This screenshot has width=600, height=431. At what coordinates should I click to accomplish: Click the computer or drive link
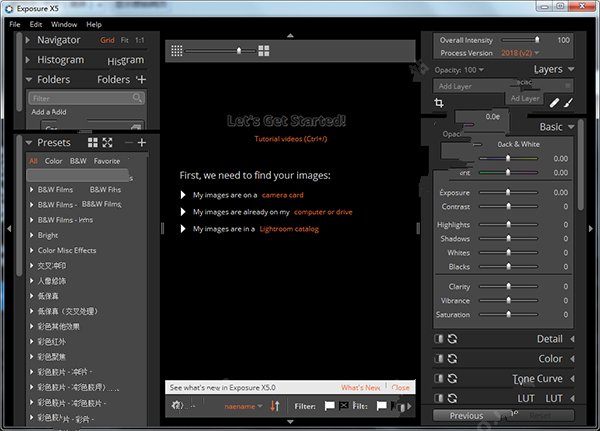(323, 212)
